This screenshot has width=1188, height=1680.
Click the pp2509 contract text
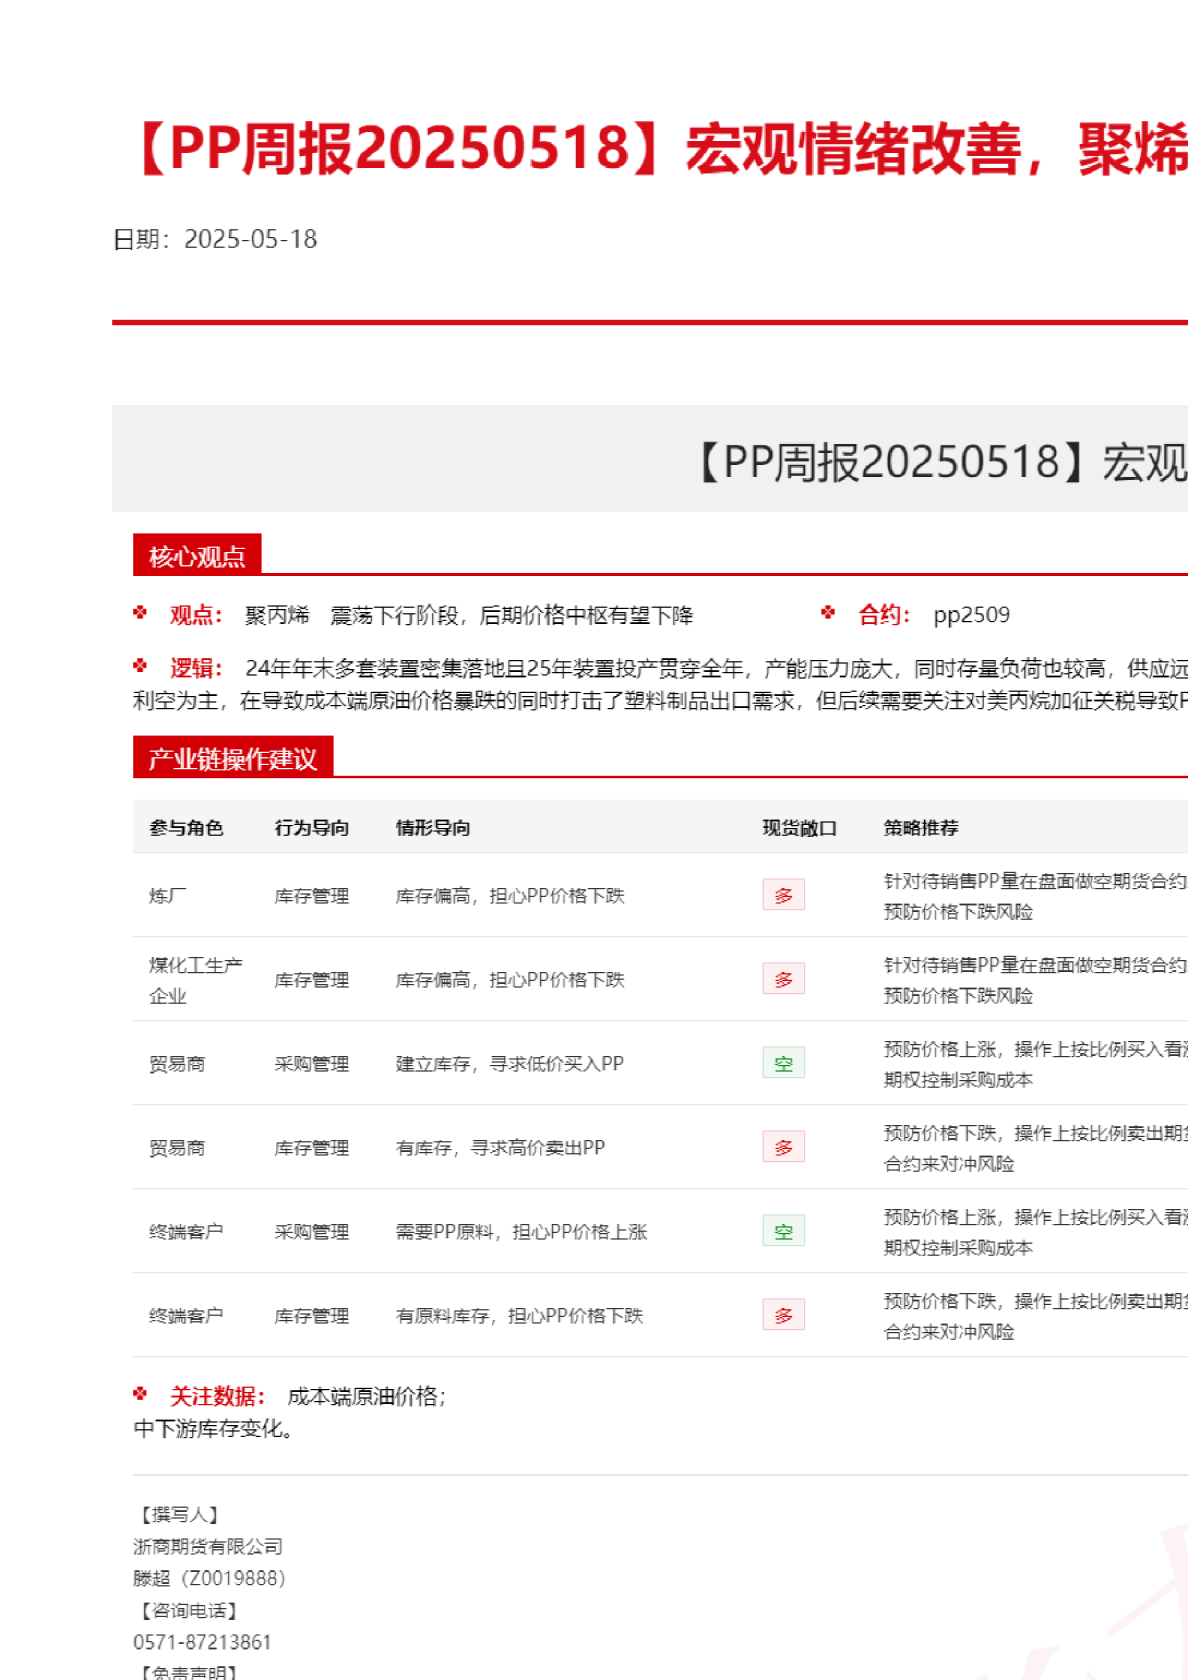(971, 615)
